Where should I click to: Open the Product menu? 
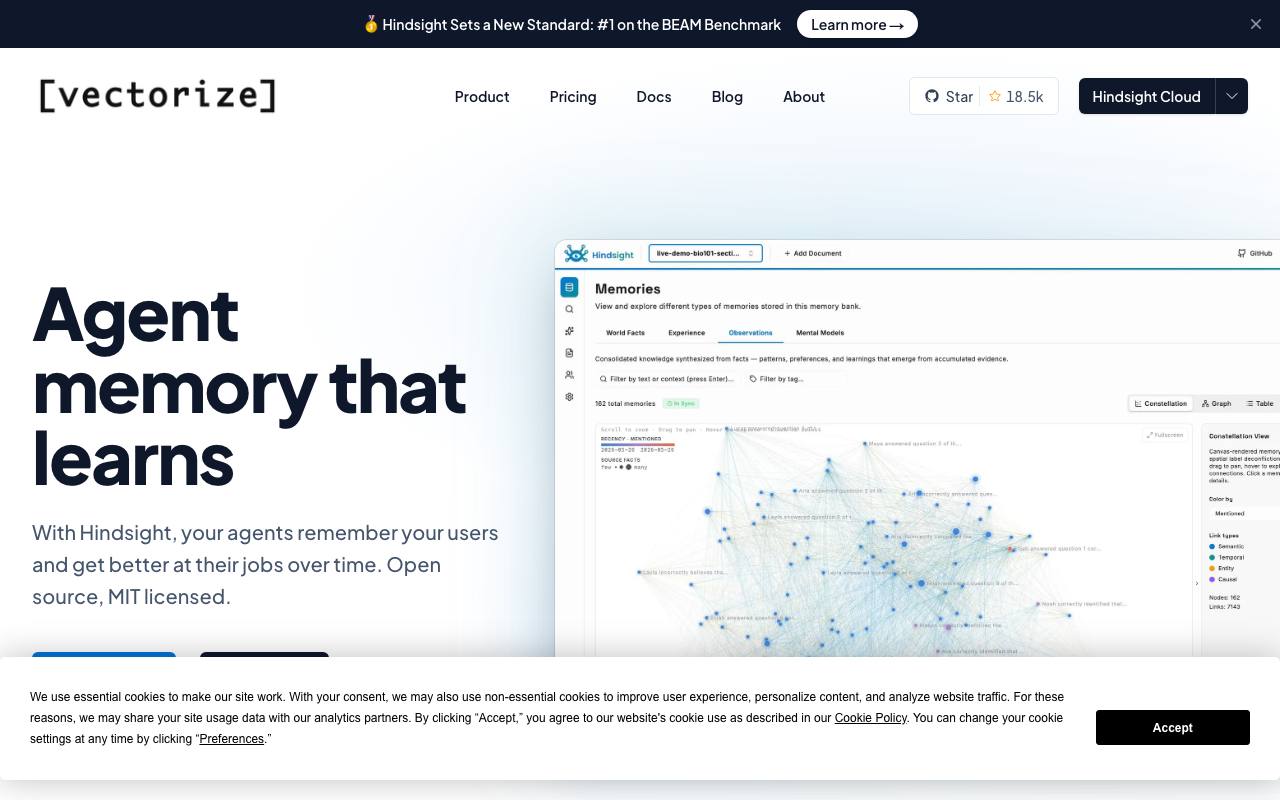(482, 96)
